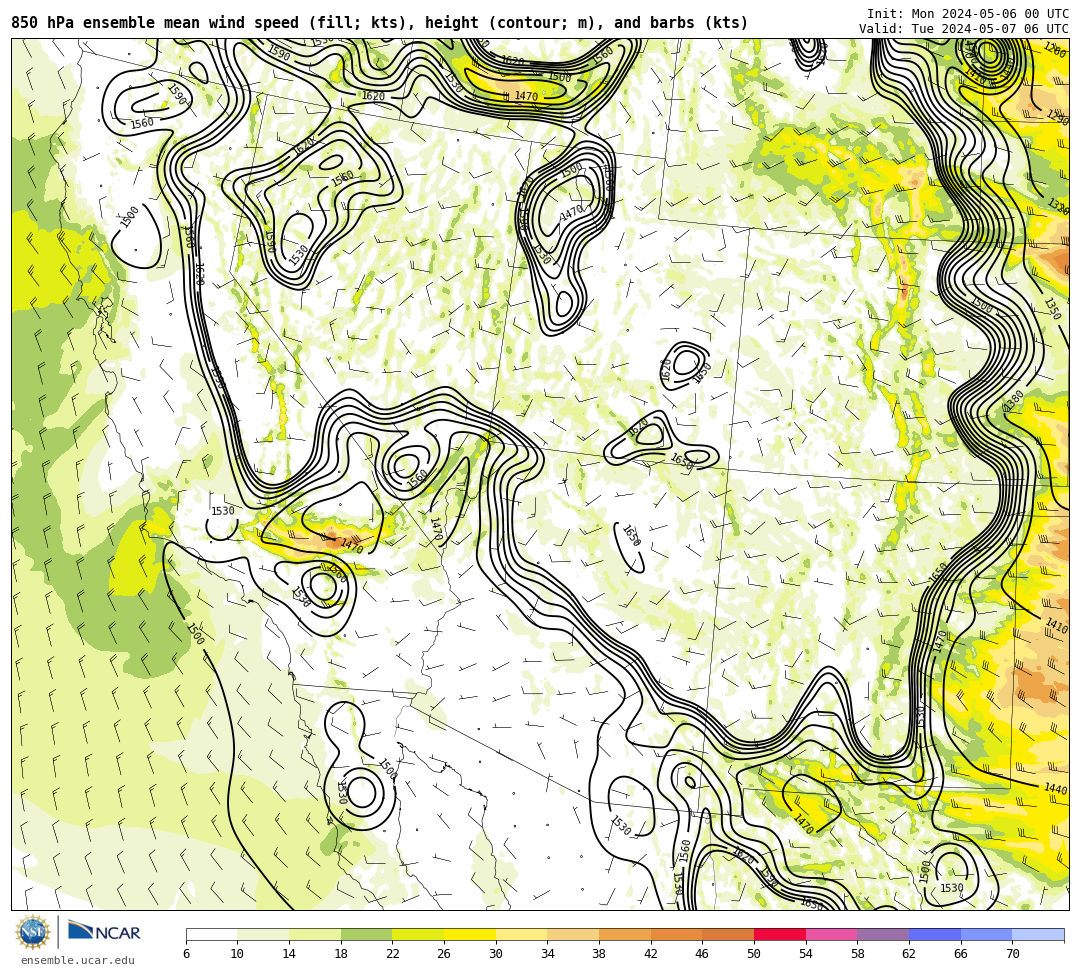The image size is (1080, 973).
Task: Click the colorbar tick label 54
Action: tap(806, 954)
